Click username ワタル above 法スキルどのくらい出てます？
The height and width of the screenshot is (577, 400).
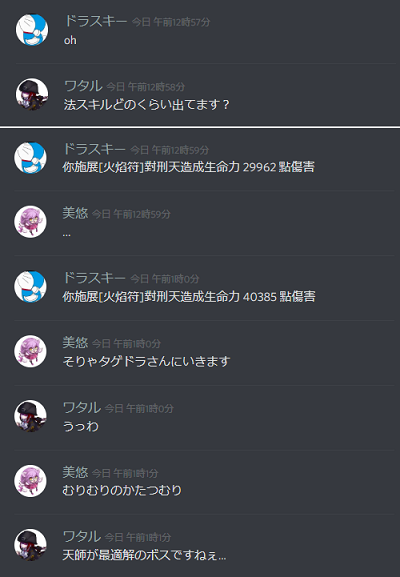pos(83,86)
